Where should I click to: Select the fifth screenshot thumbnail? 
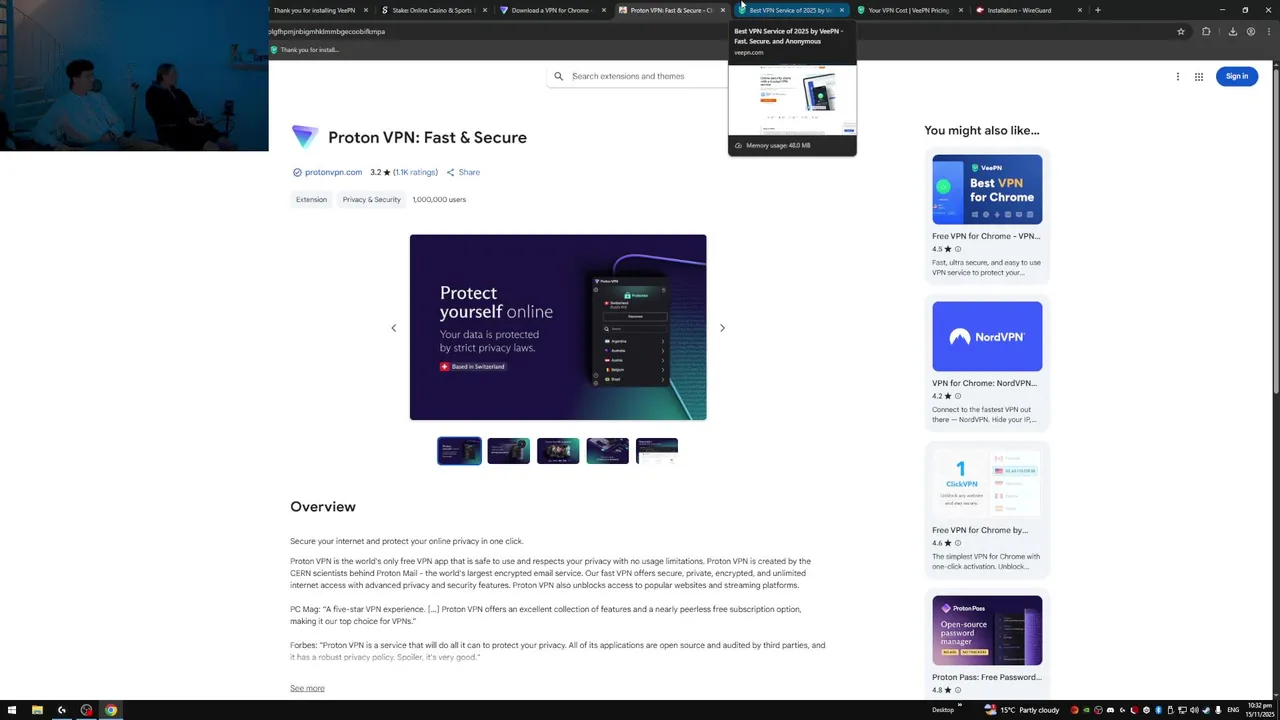point(657,451)
